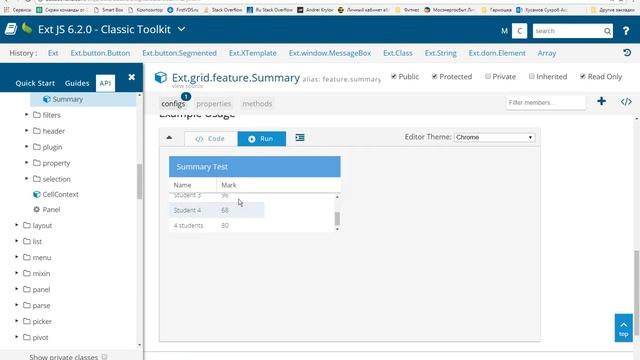
Task: Select the API tab
Action: [105, 83]
